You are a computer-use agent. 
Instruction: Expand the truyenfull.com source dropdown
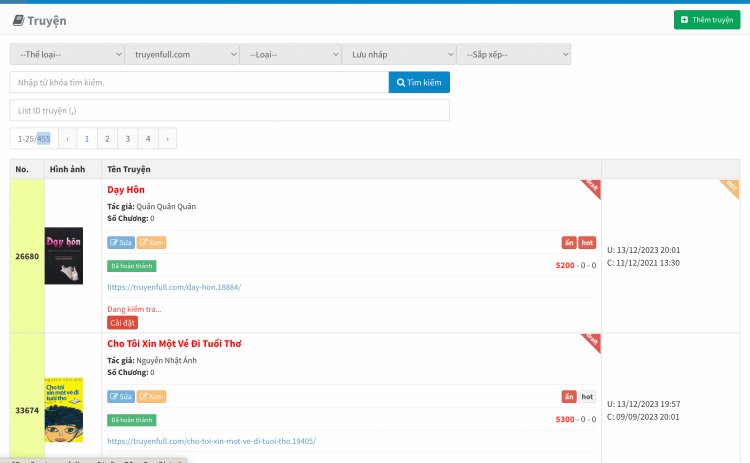pyautogui.click(x=182, y=54)
